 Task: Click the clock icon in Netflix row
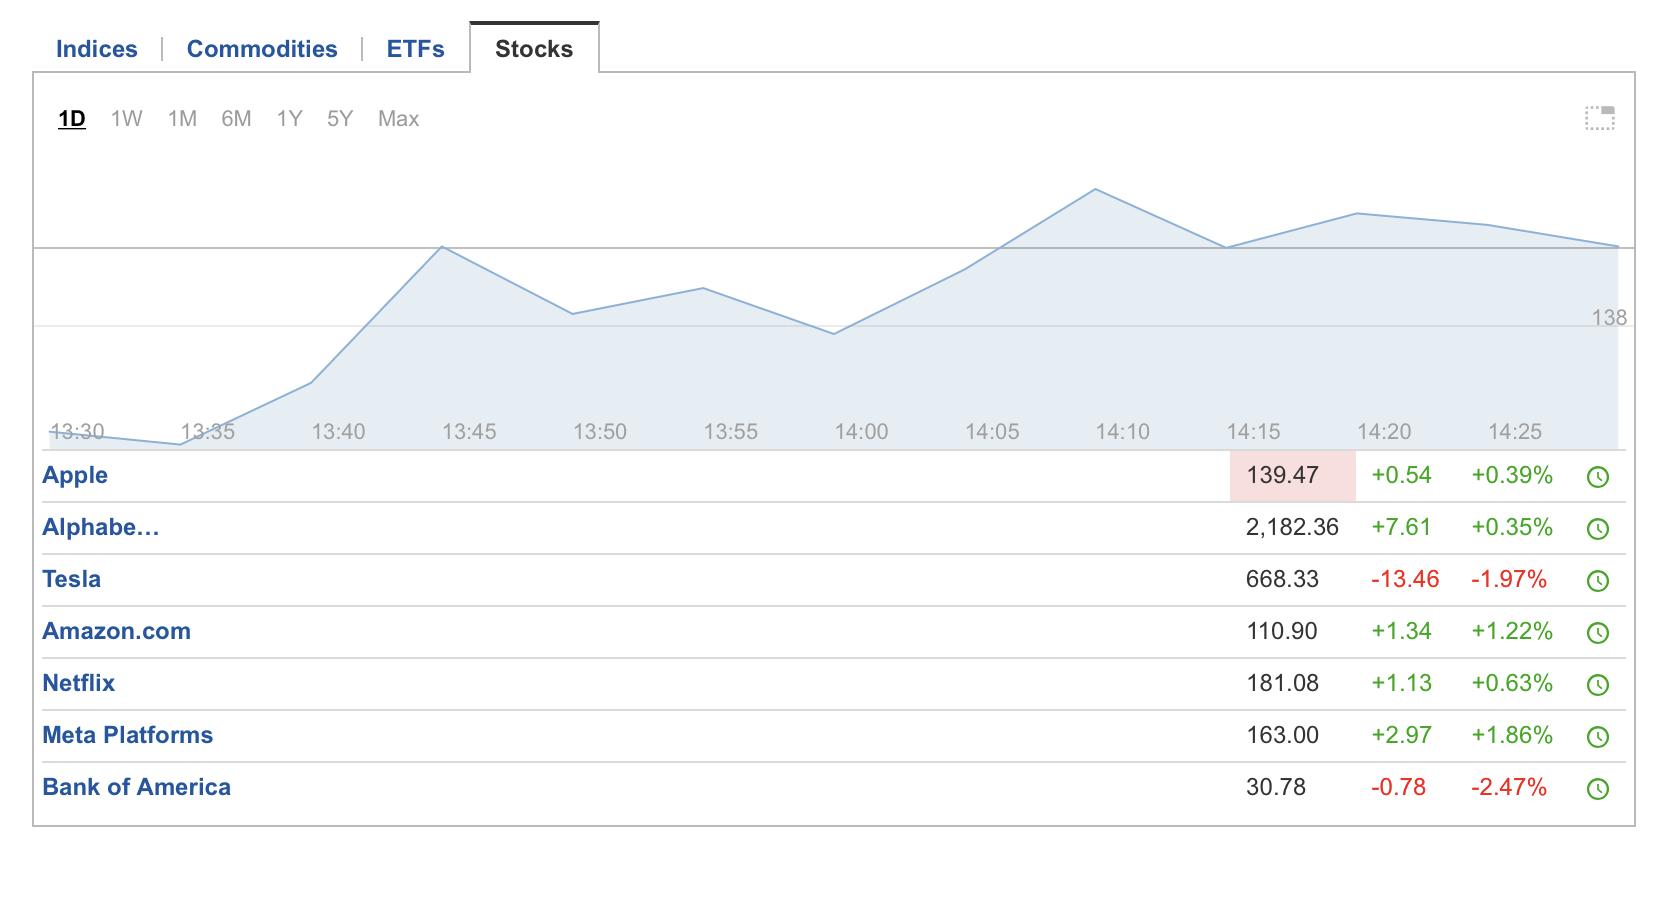click(1598, 685)
